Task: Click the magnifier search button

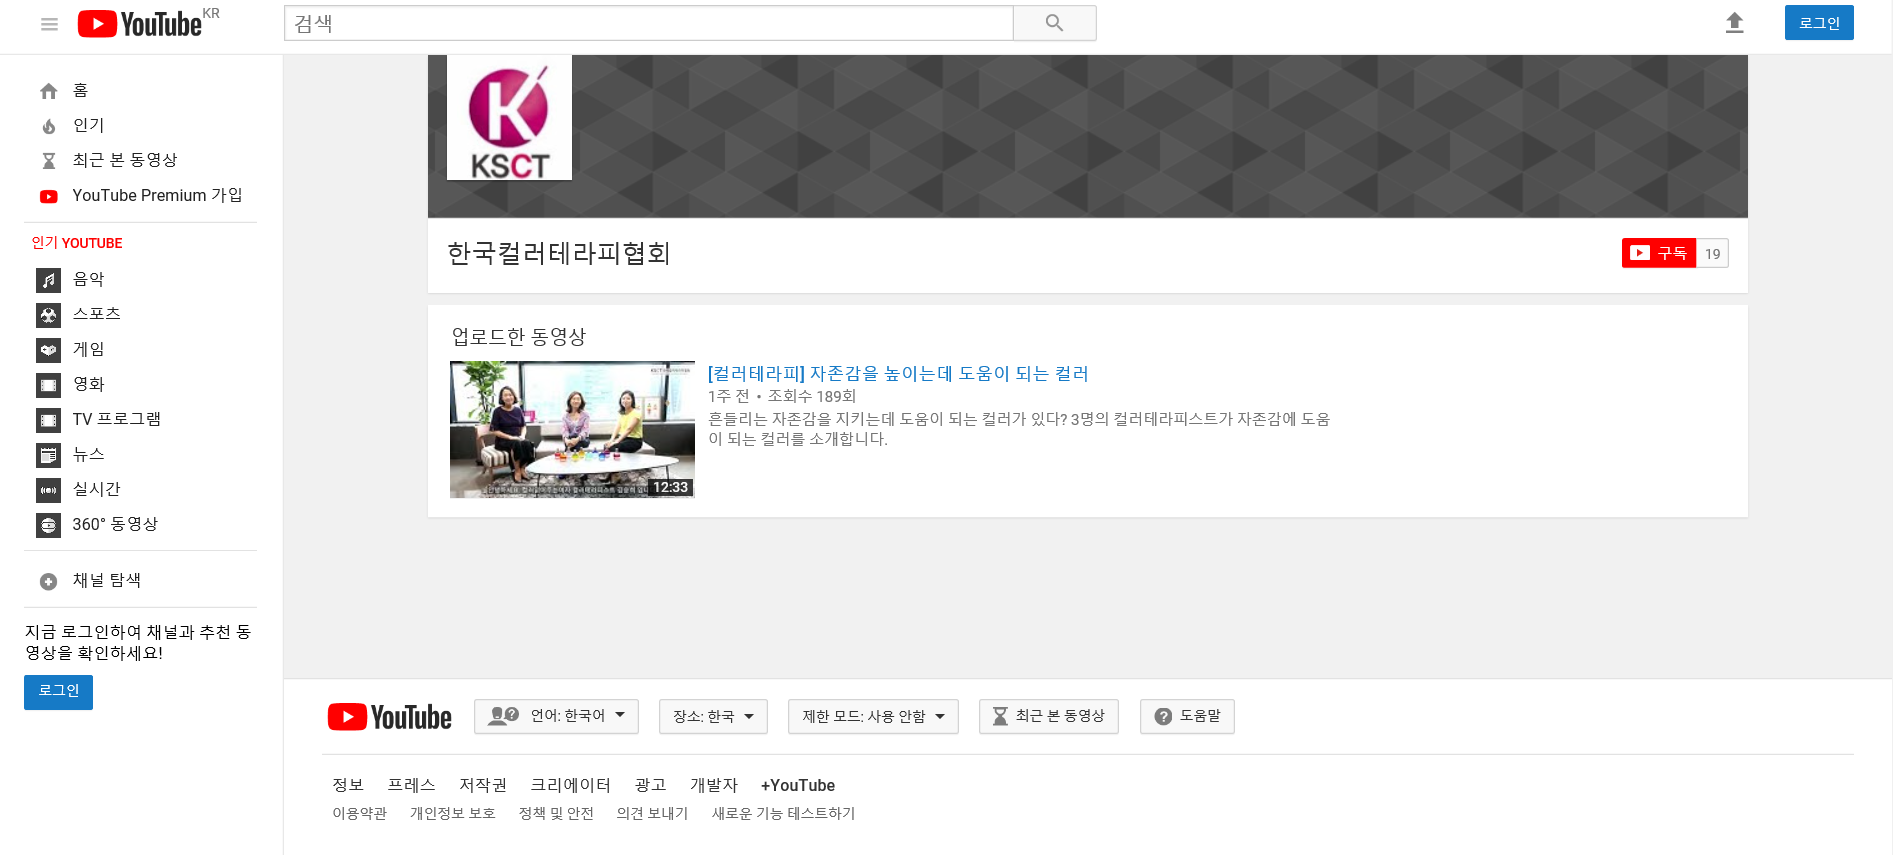Action: click(x=1054, y=23)
